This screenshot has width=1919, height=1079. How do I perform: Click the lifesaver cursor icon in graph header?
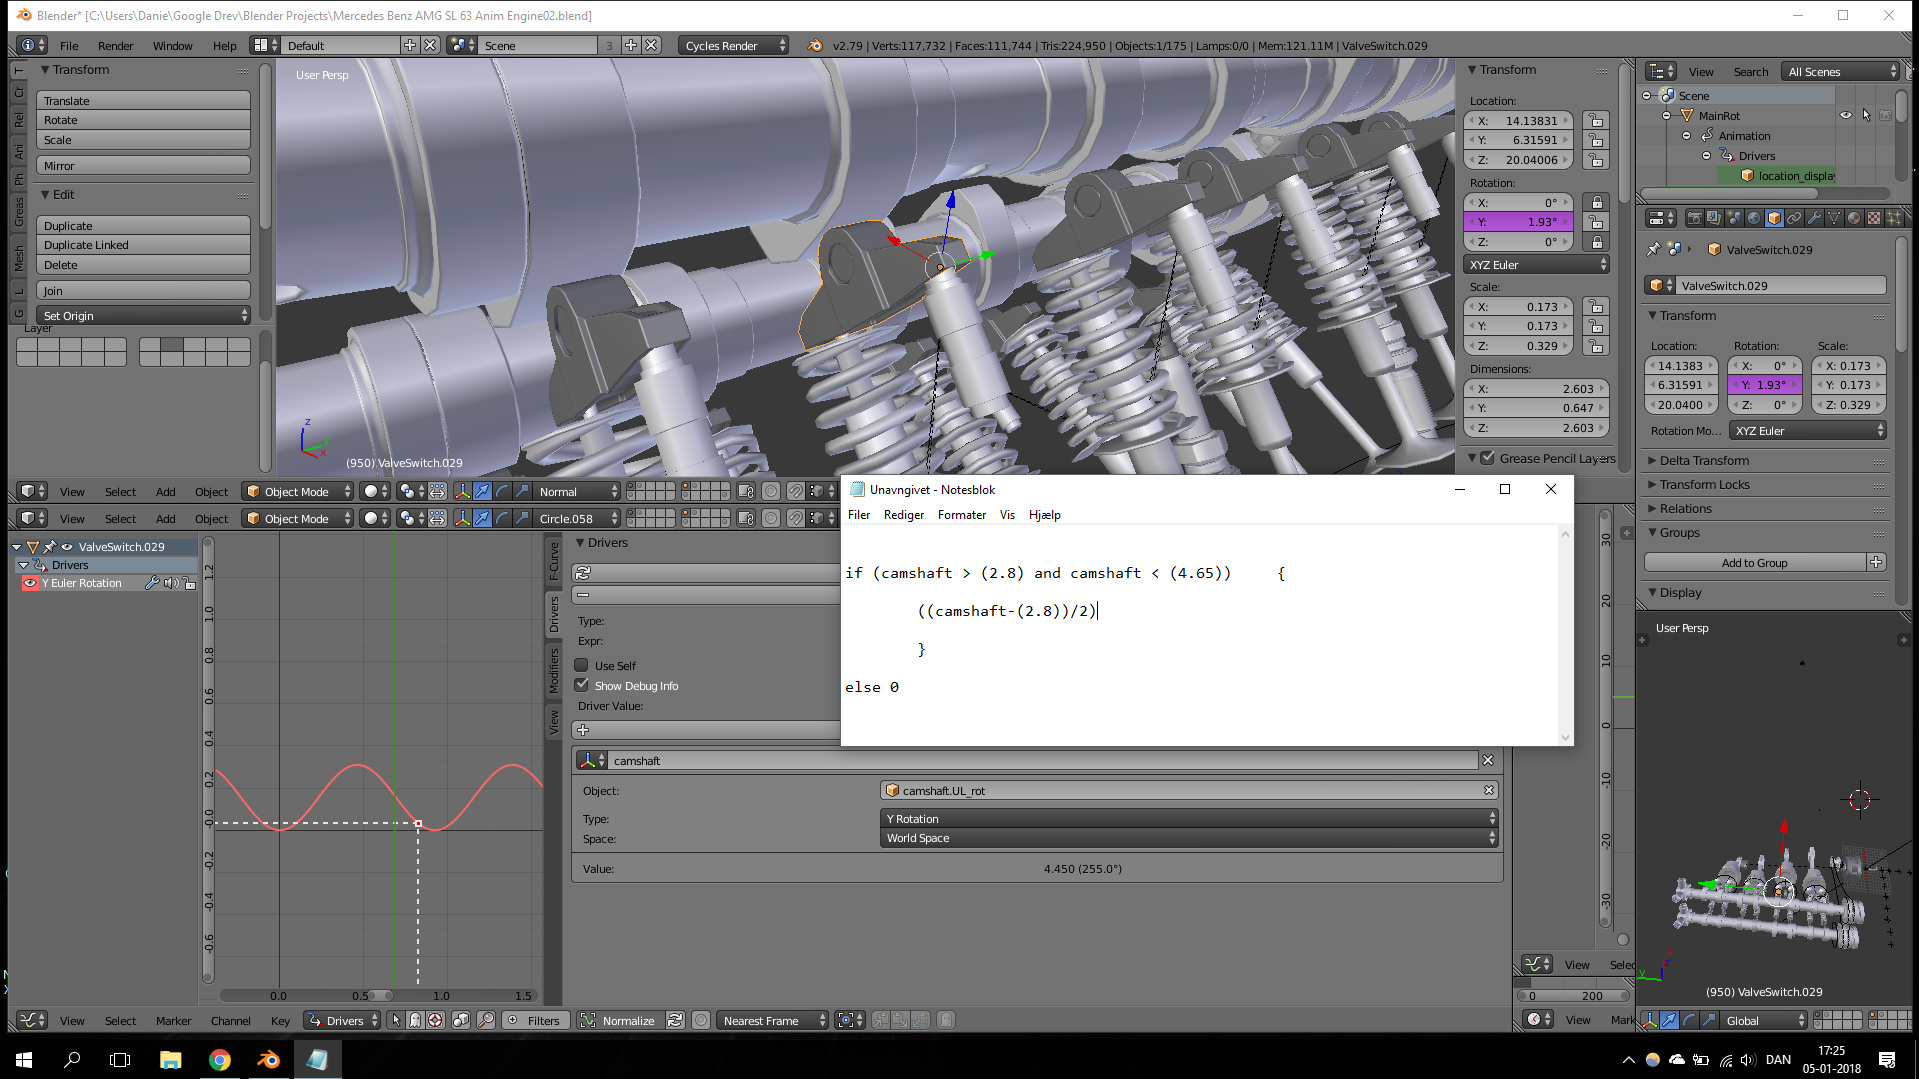click(436, 1020)
